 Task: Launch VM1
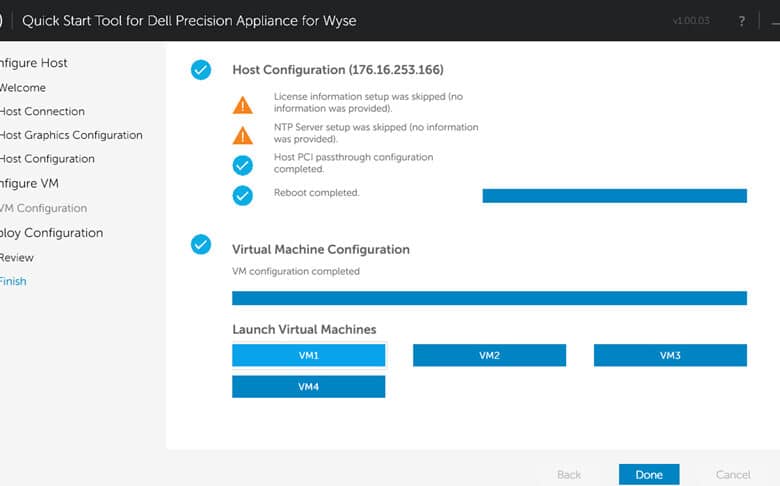click(x=308, y=355)
